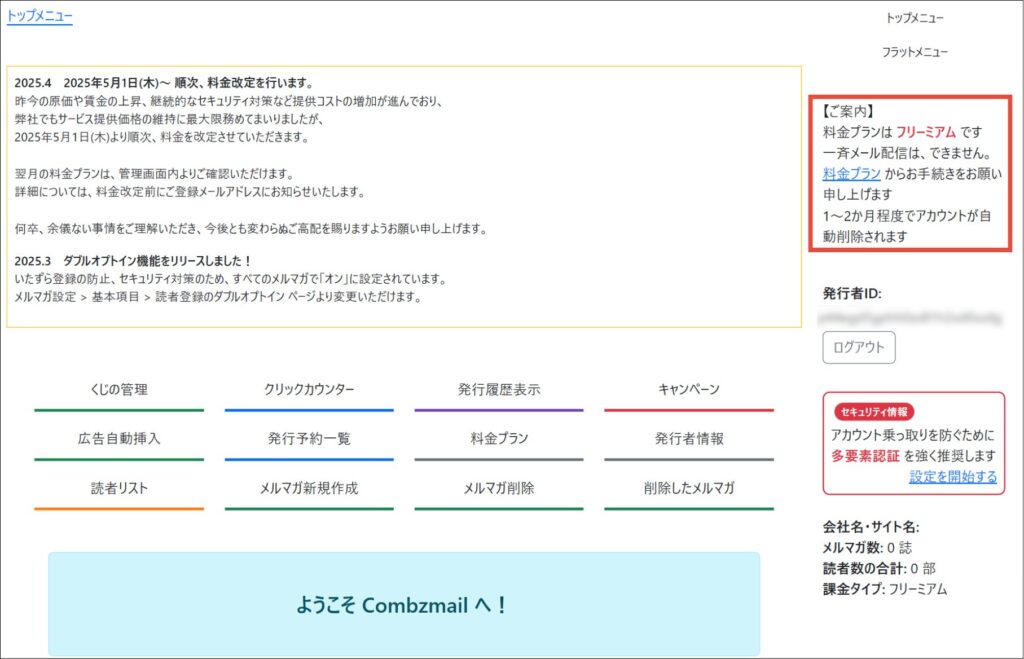Click the 発行者ID label
The width and height of the screenshot is (1024, 659).
click(852, 294)
